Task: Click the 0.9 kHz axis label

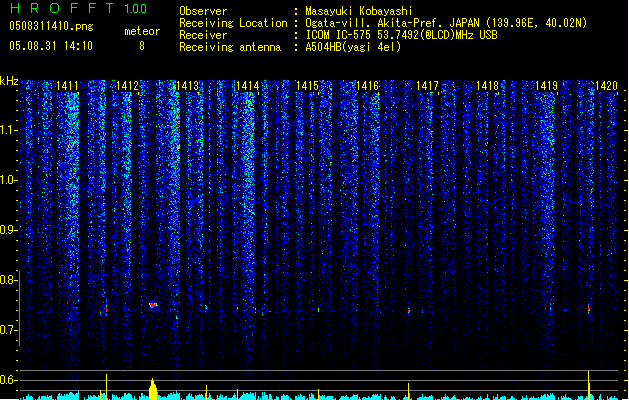Action: 8,230
